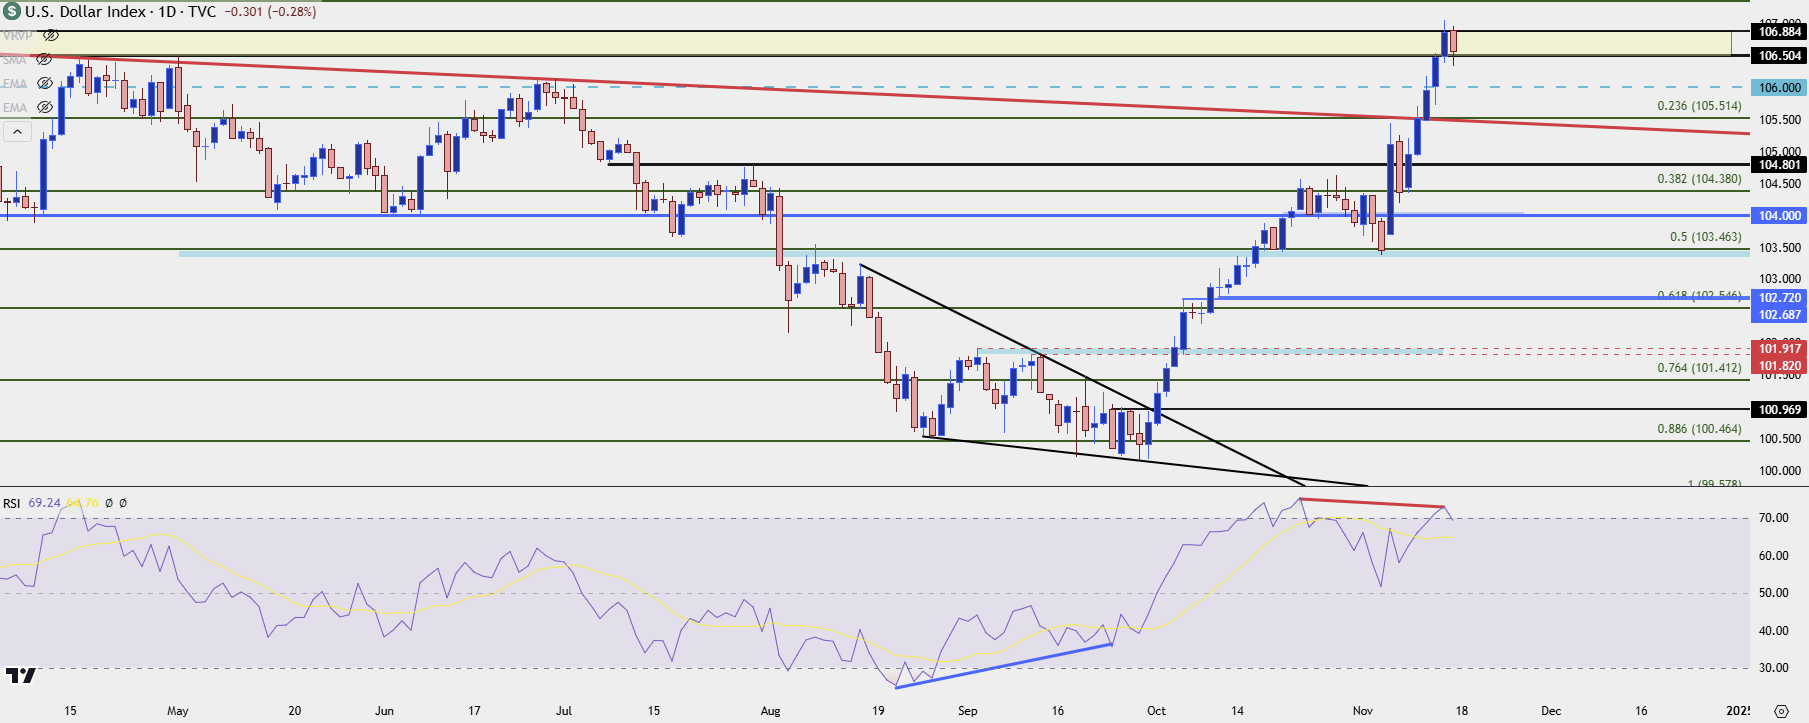Click the May date on time axis

coord(178,711)
